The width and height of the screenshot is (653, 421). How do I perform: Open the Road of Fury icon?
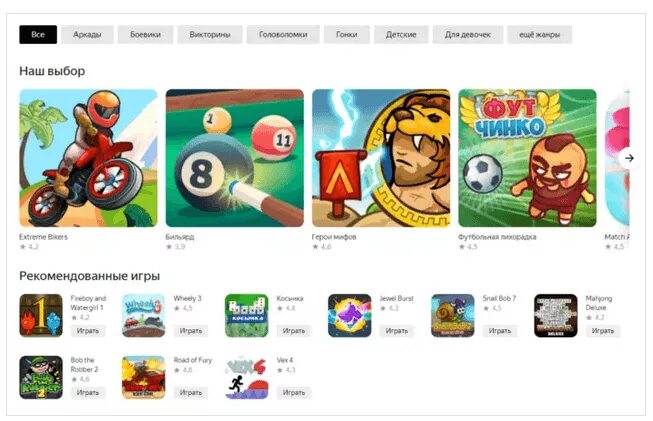point(144,377)
